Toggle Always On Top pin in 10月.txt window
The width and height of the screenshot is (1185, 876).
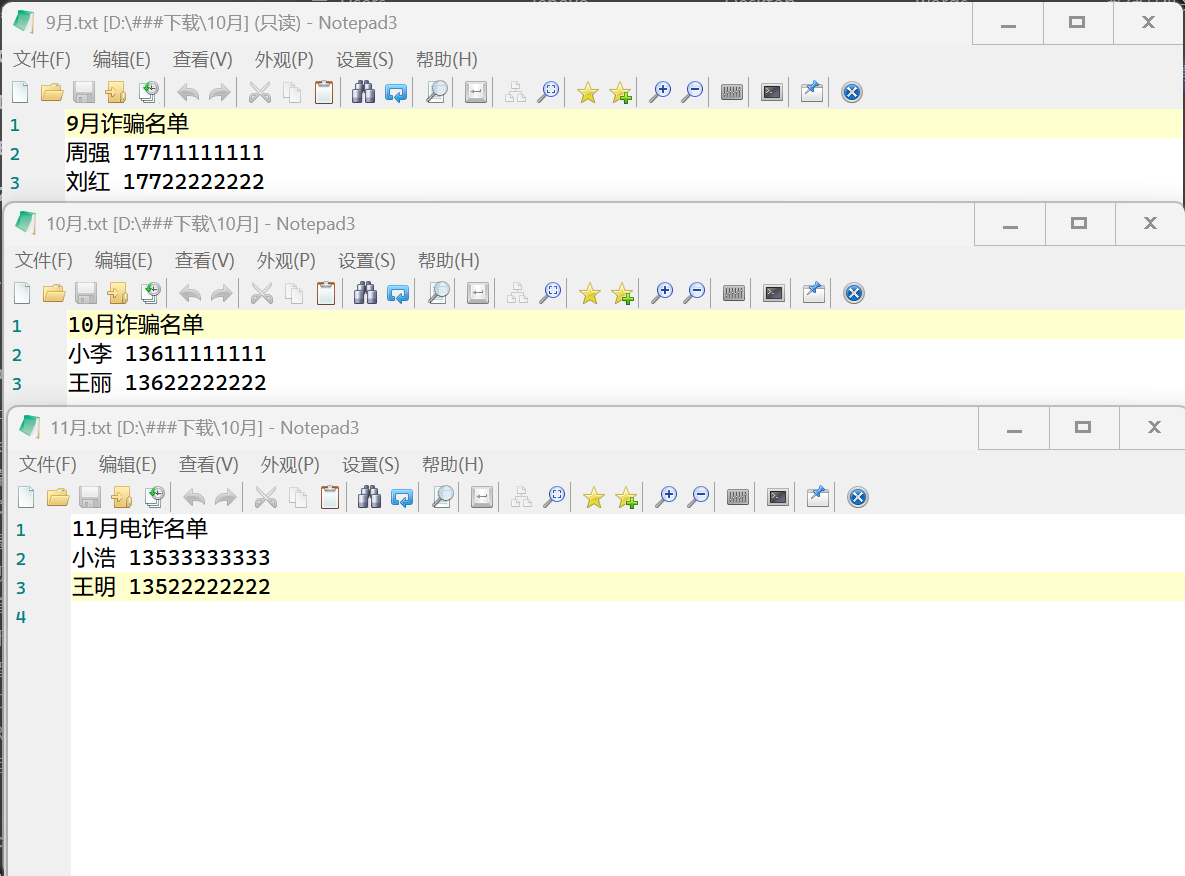(814, 293)
